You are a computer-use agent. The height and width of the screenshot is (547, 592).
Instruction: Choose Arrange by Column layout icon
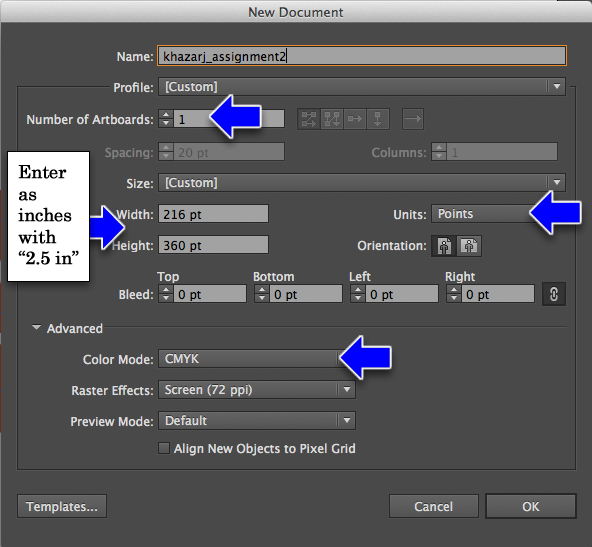pyautogui.click(x=378, y=119)
